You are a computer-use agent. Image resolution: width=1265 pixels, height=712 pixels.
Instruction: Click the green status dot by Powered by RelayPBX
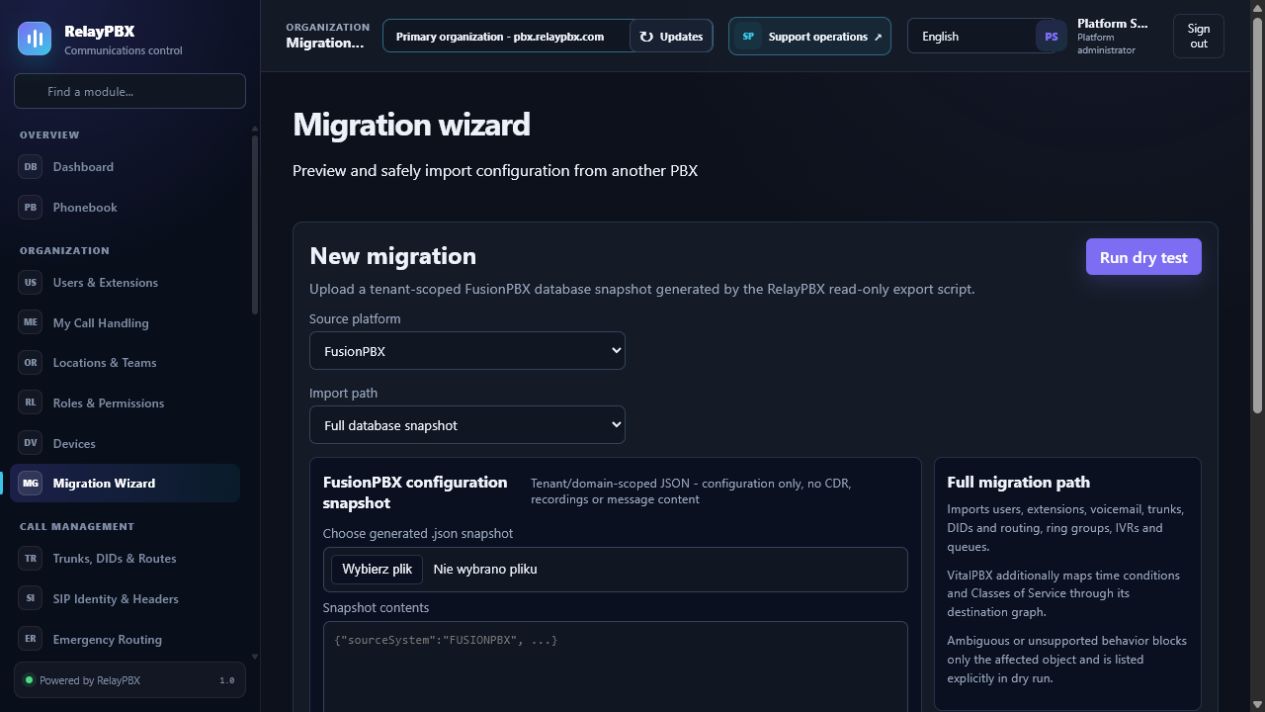[x=29, y=680]
